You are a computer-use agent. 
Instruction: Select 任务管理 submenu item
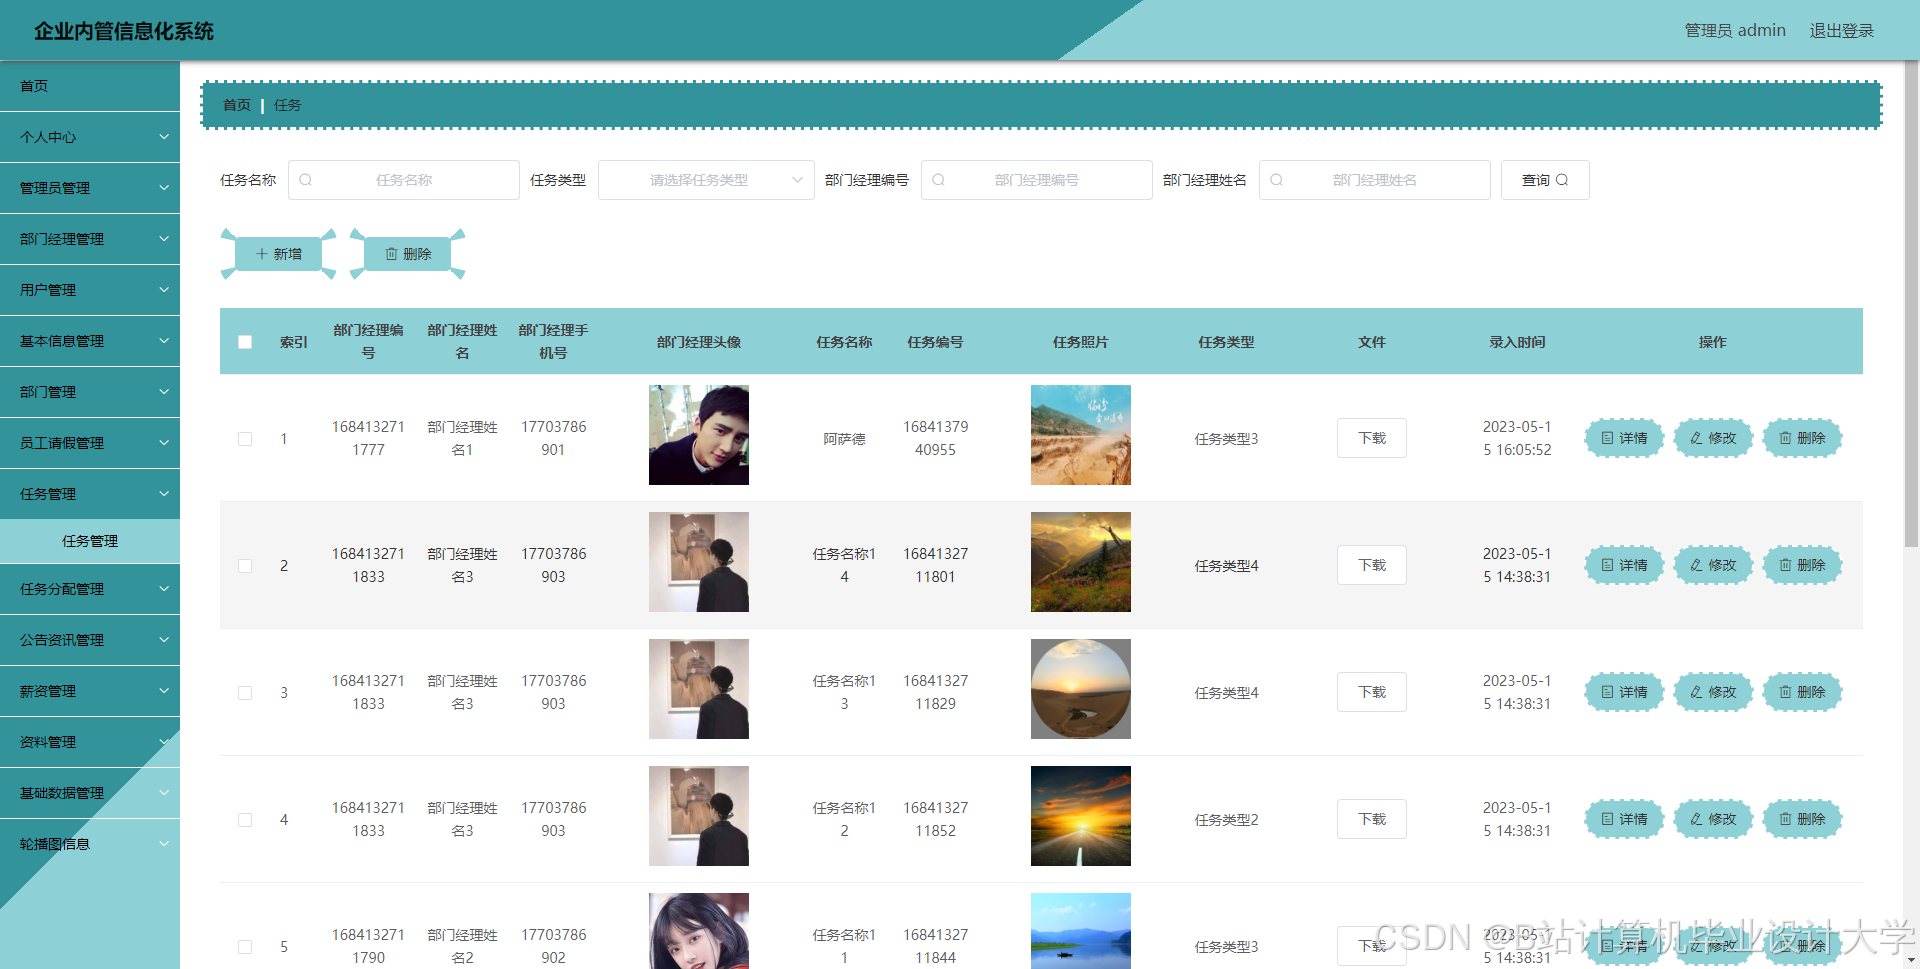(90, 541)
